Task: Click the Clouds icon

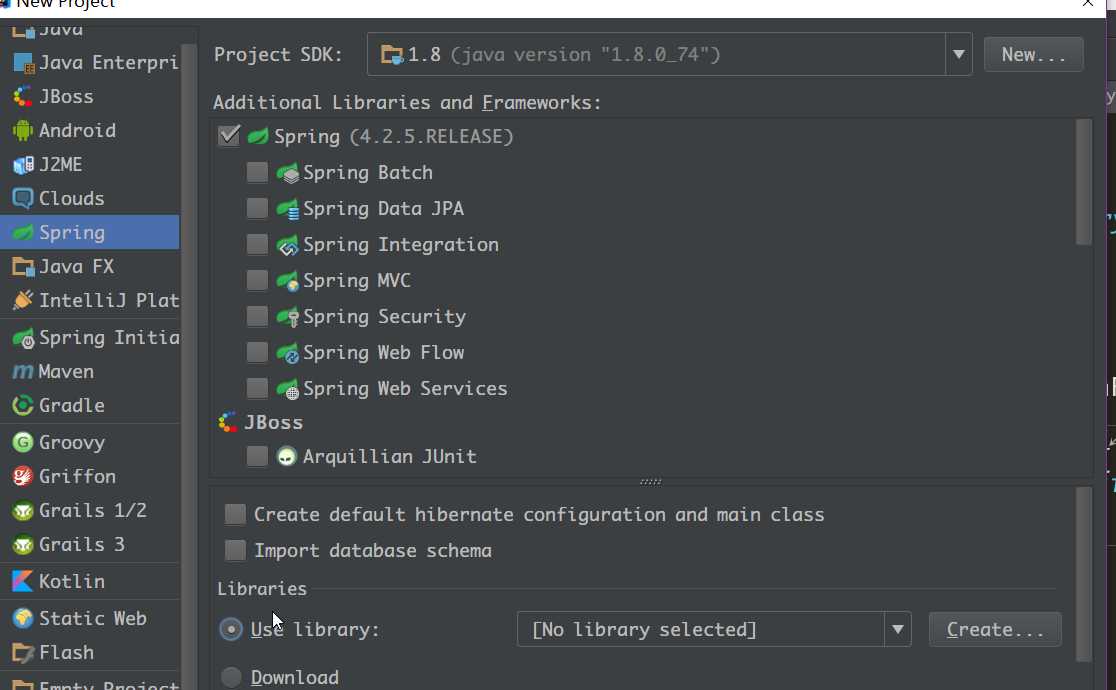Action: (x=23, y=198)
